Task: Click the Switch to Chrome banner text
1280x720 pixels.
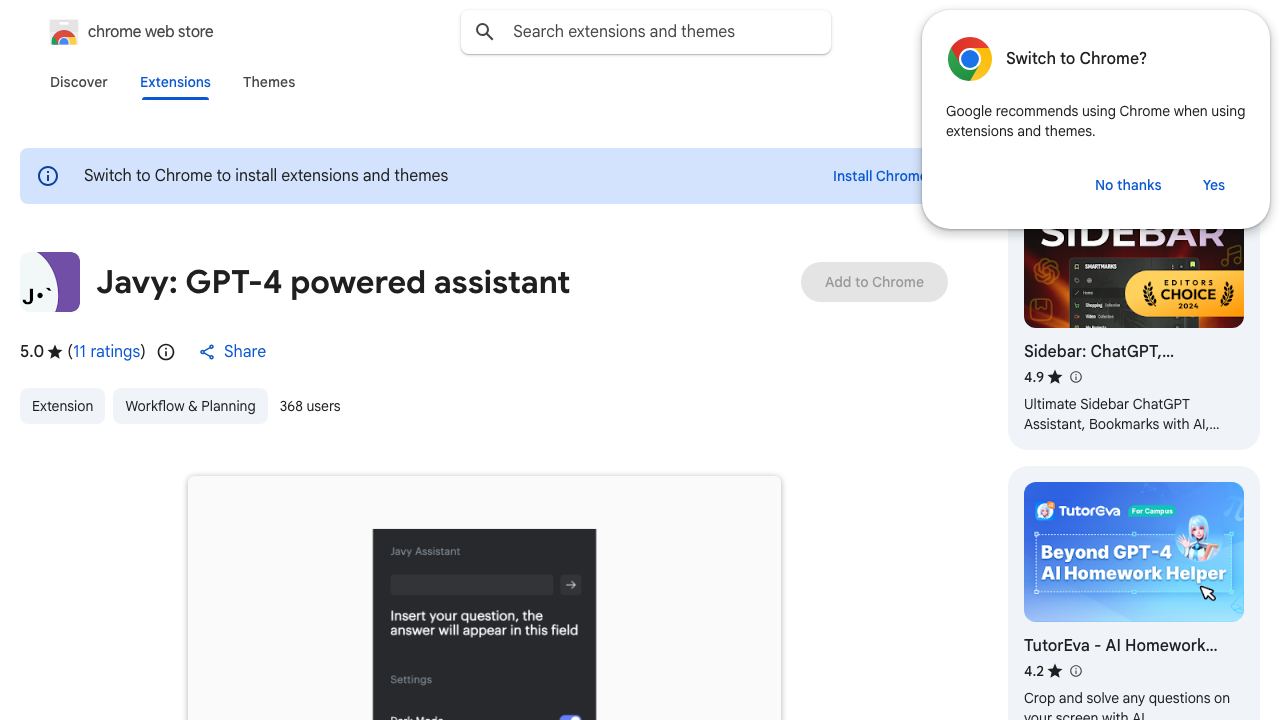Action: [x=266, y=176]
